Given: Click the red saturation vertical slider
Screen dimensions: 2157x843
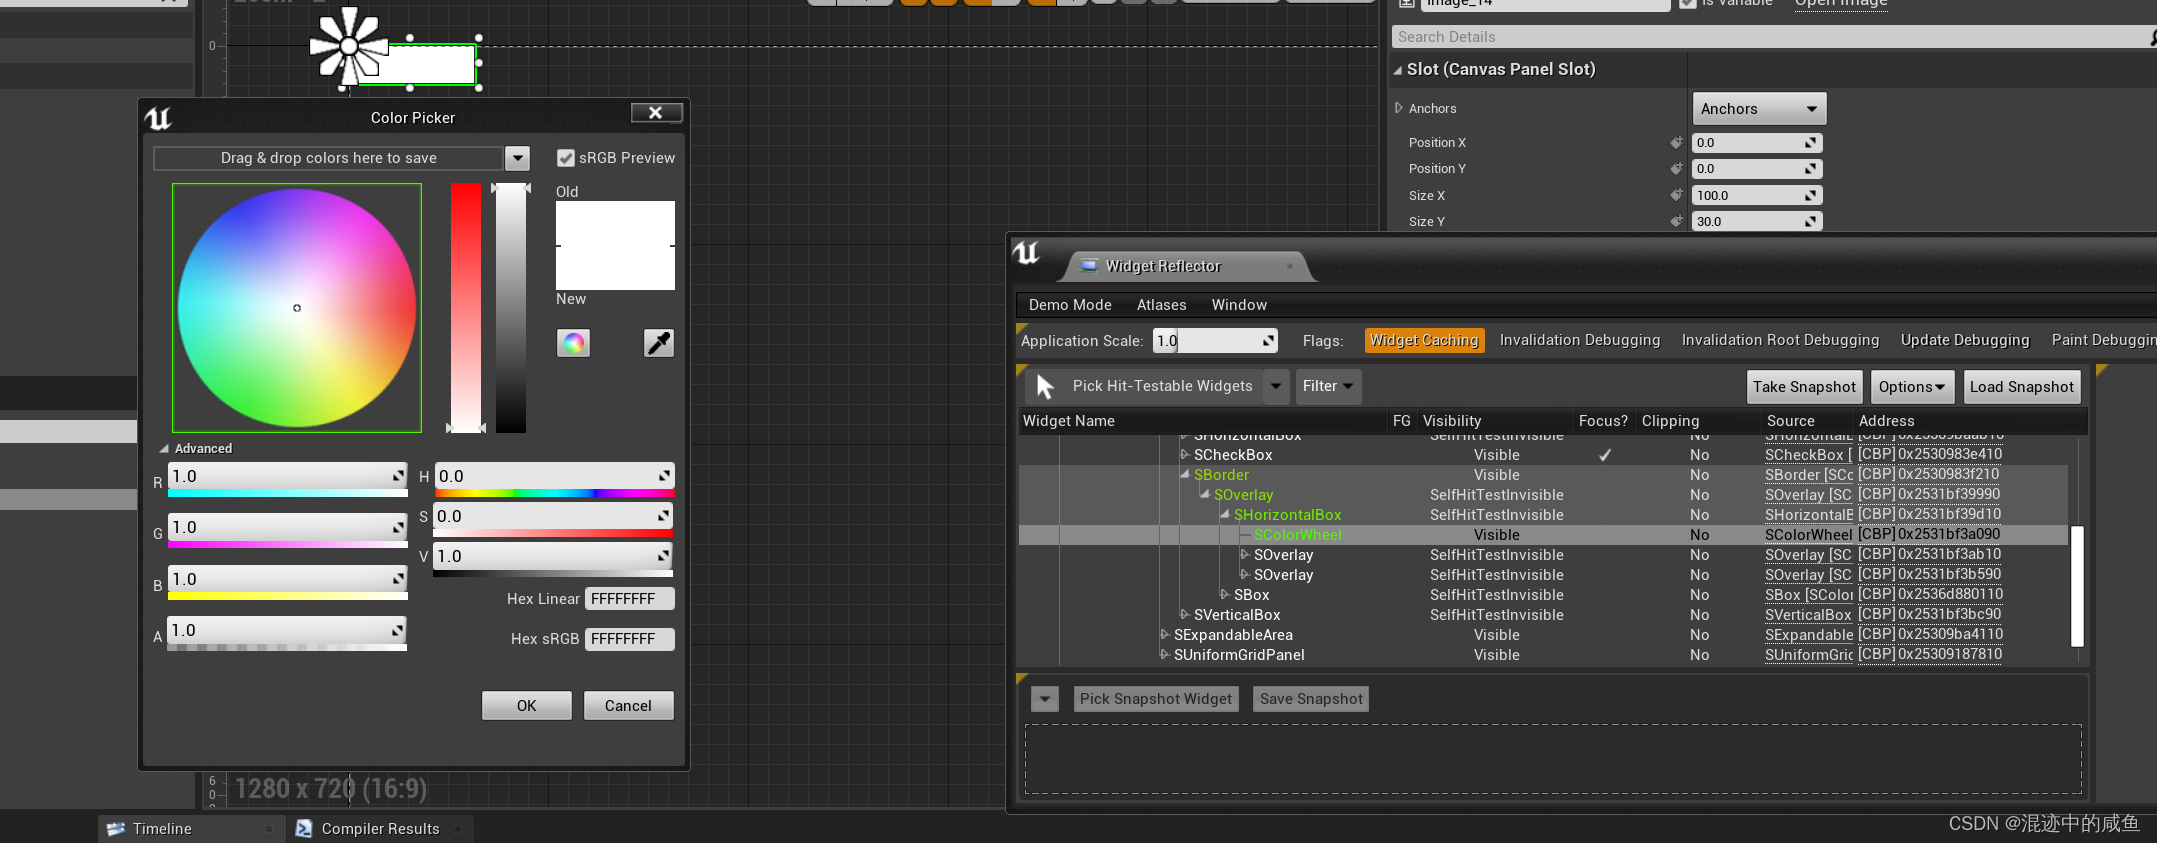Looking at the screenshot, I should click(466, 308).
